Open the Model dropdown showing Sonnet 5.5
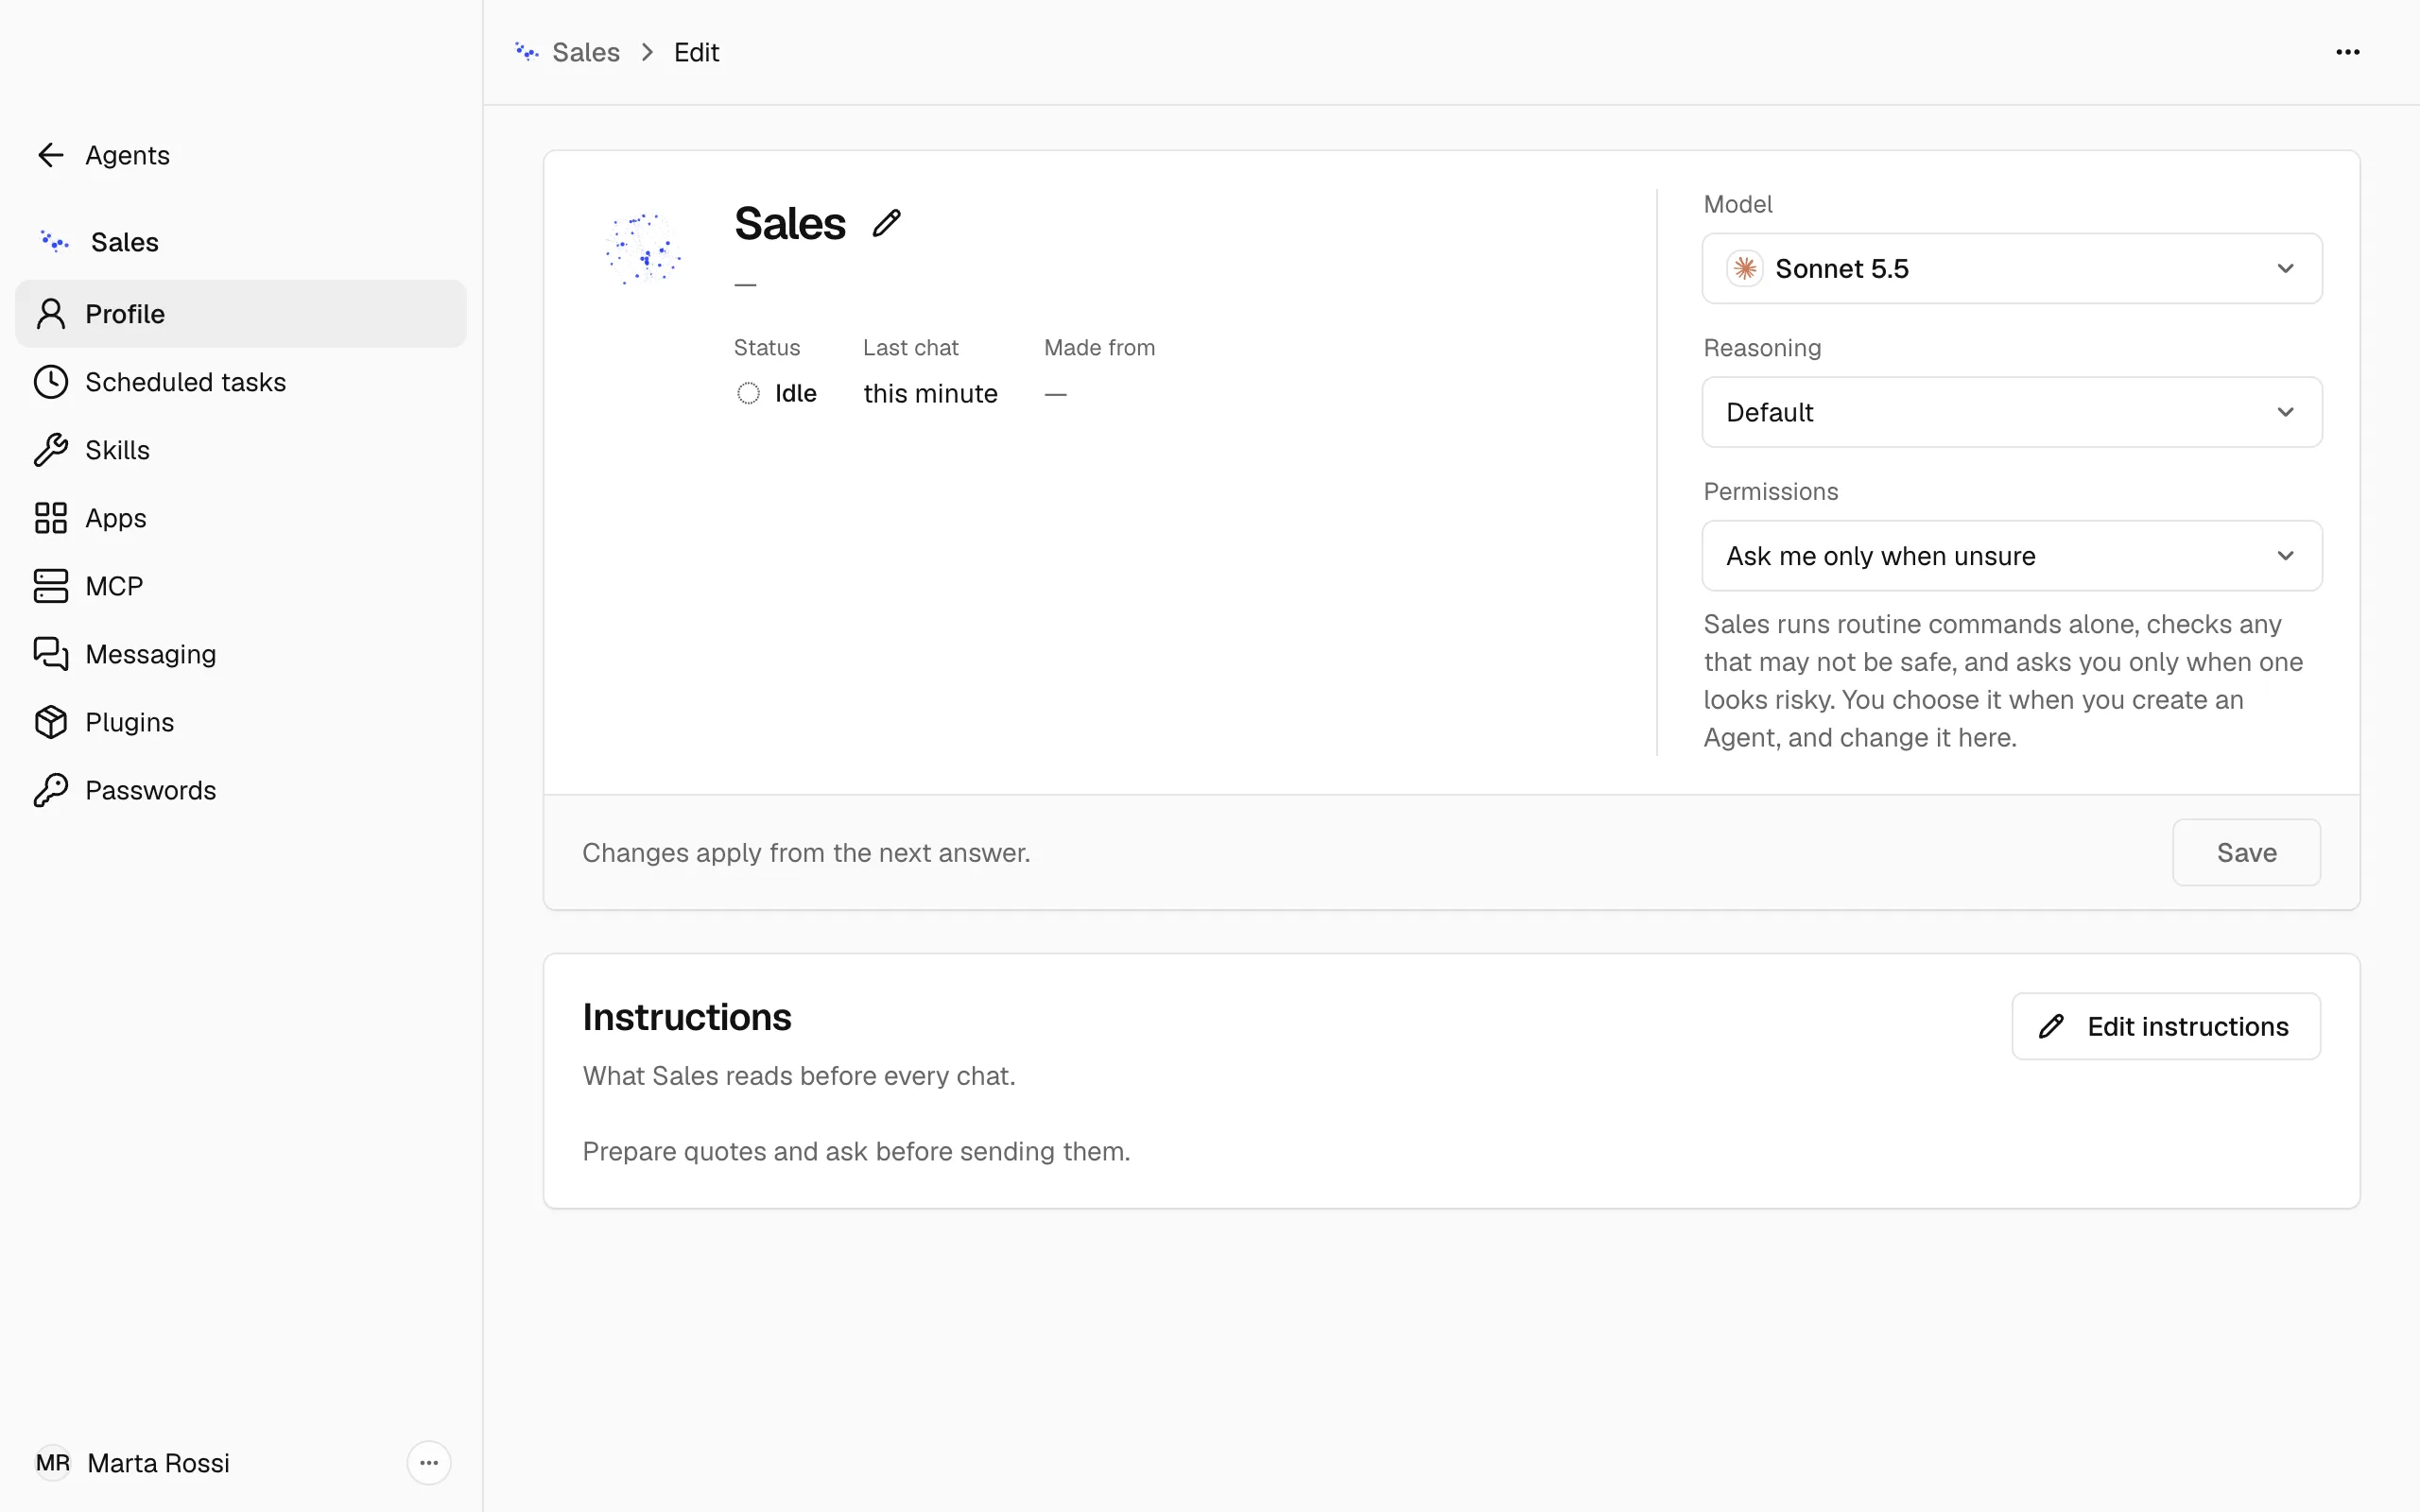This screenshot has height=1512, width=2420. (2012, 268)
